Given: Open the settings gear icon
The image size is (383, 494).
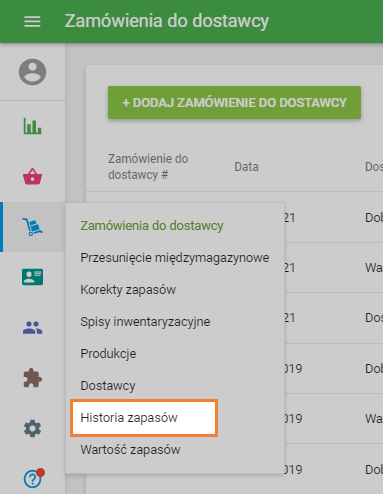Looking at the screenshot, I should [x=32, y=428].
